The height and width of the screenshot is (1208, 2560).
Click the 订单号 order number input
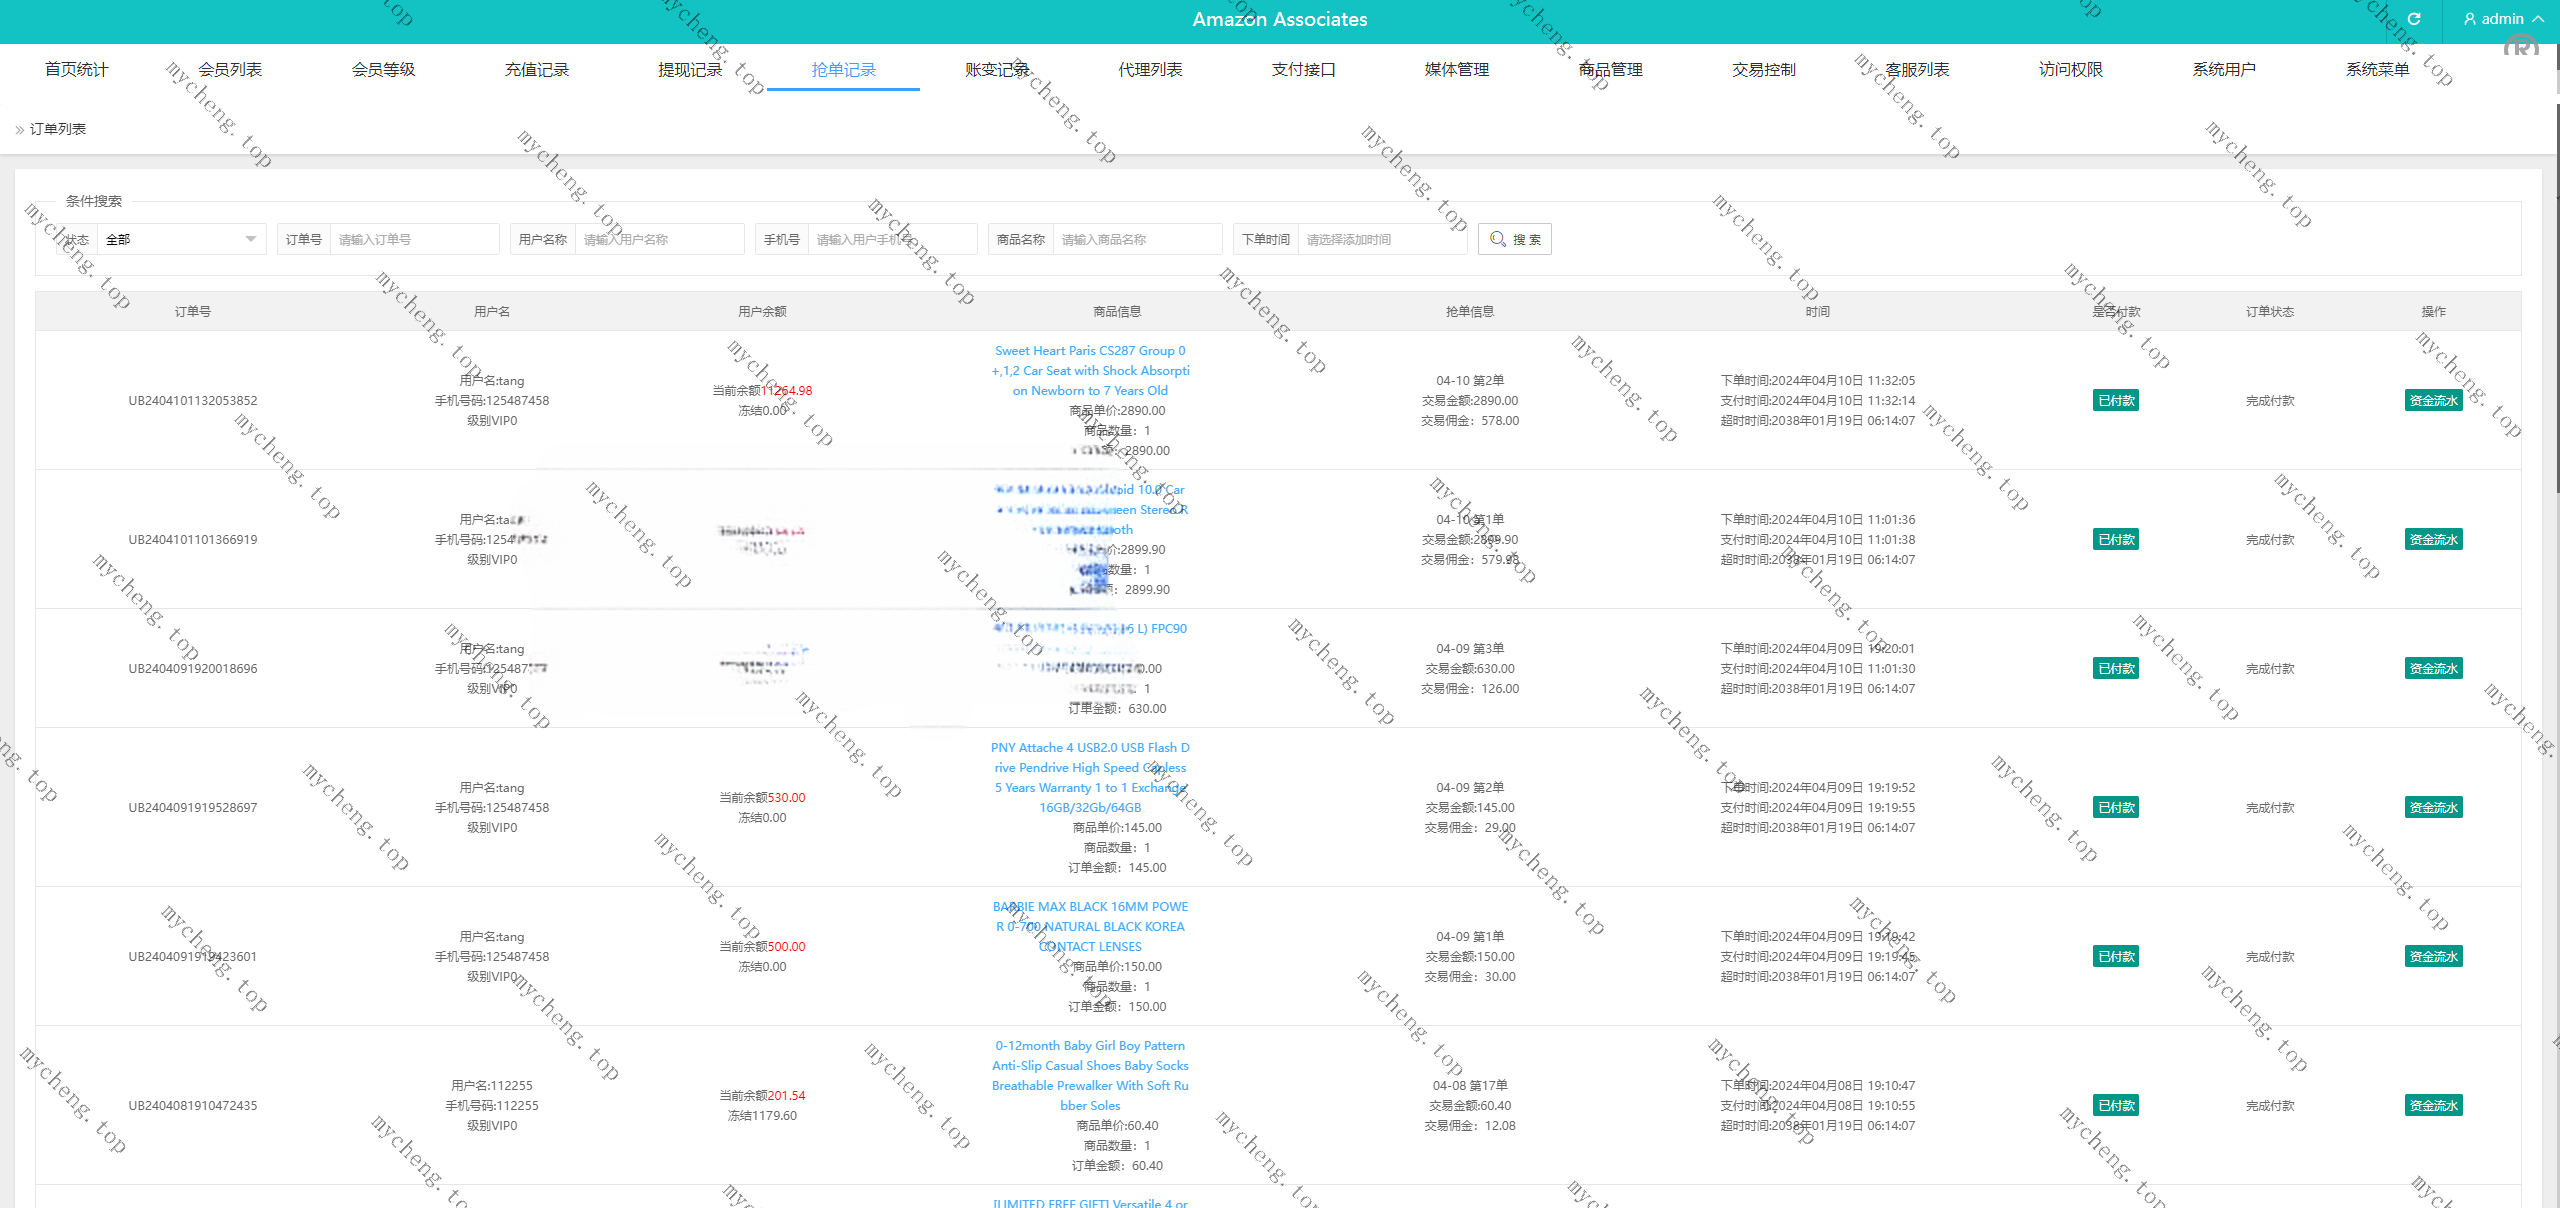414,239
